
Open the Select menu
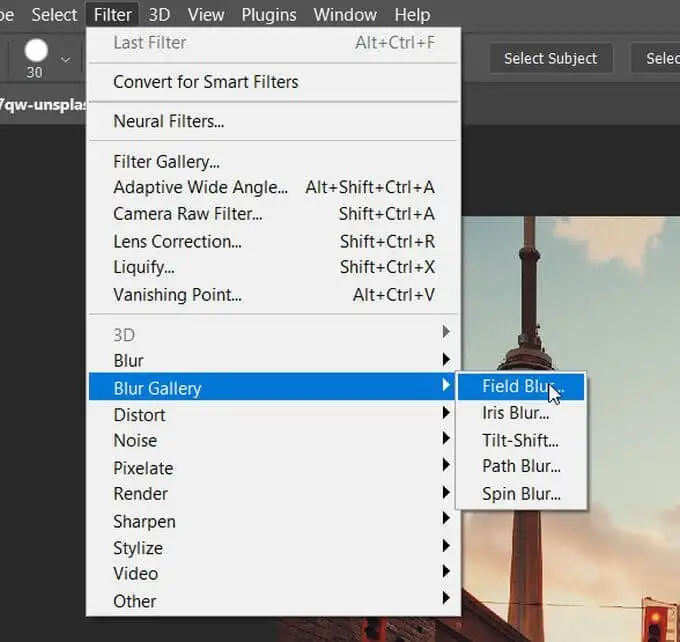tap(54, 15)
